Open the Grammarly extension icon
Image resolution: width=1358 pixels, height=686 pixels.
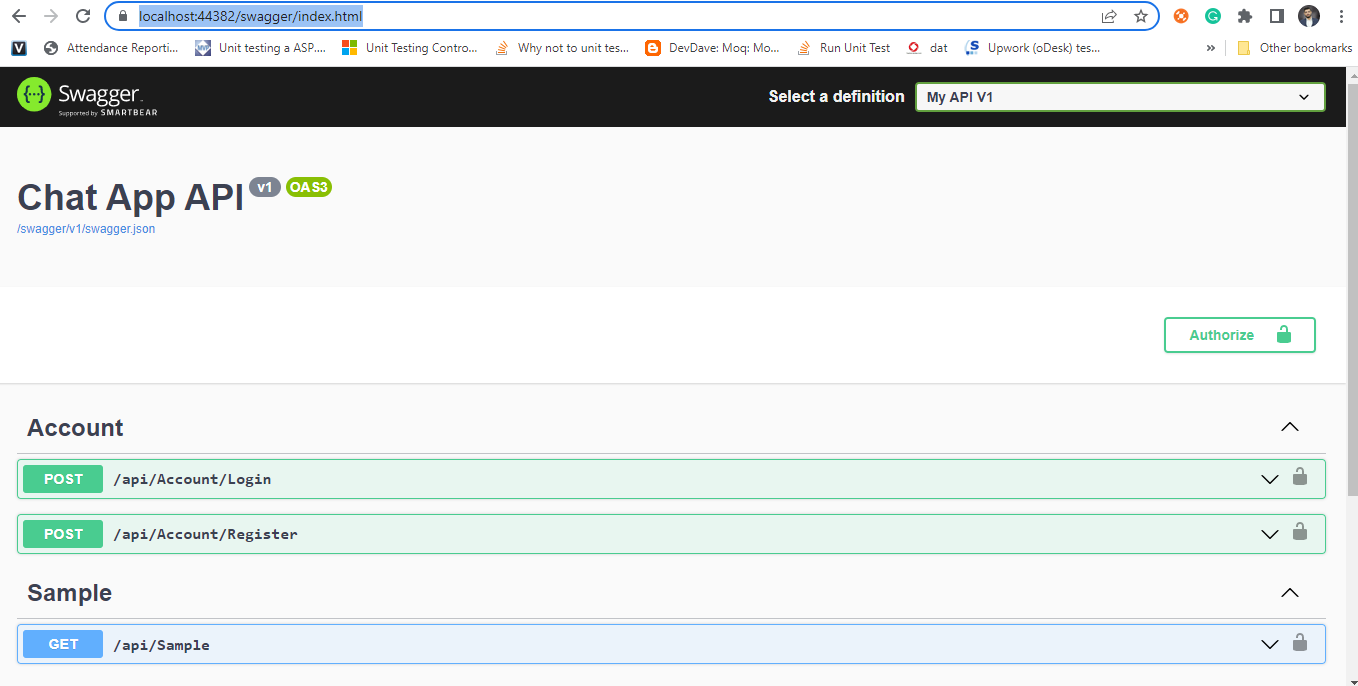[x=1211, y=15]
